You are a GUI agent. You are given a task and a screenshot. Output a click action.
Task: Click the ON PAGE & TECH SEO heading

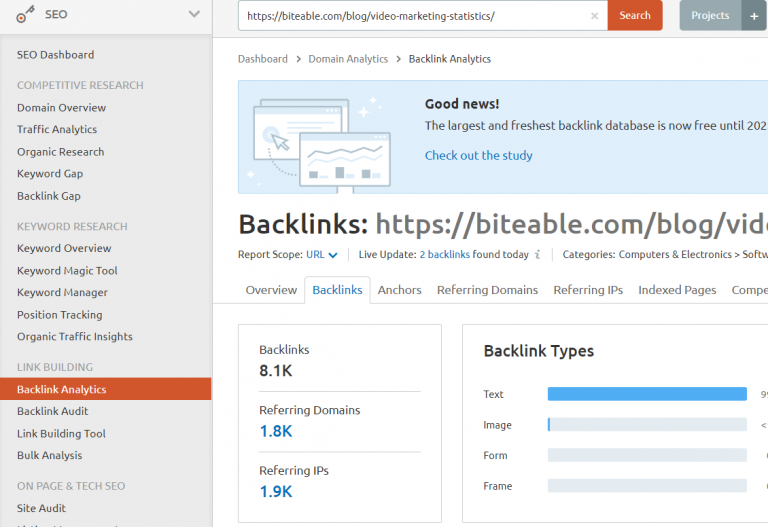pos(71,486)
